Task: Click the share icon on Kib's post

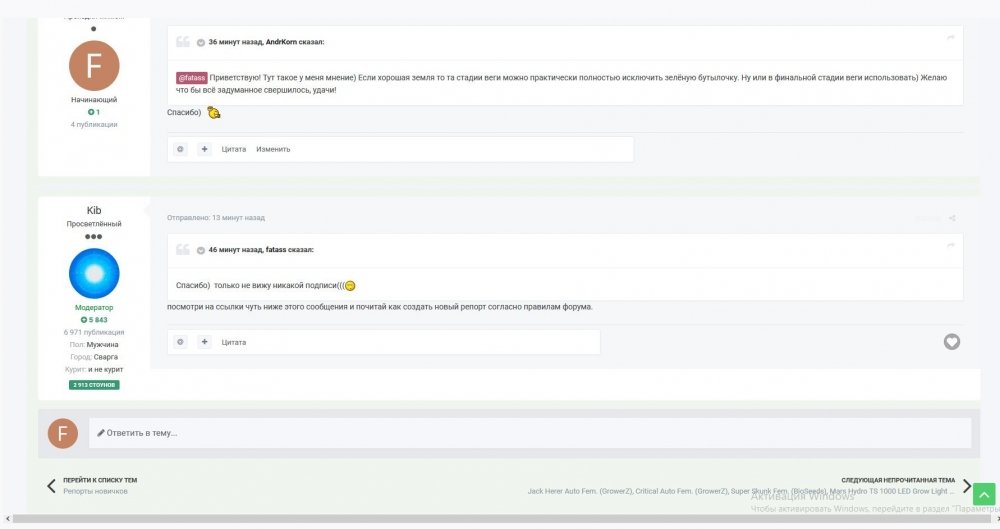Action: (952, 218)
